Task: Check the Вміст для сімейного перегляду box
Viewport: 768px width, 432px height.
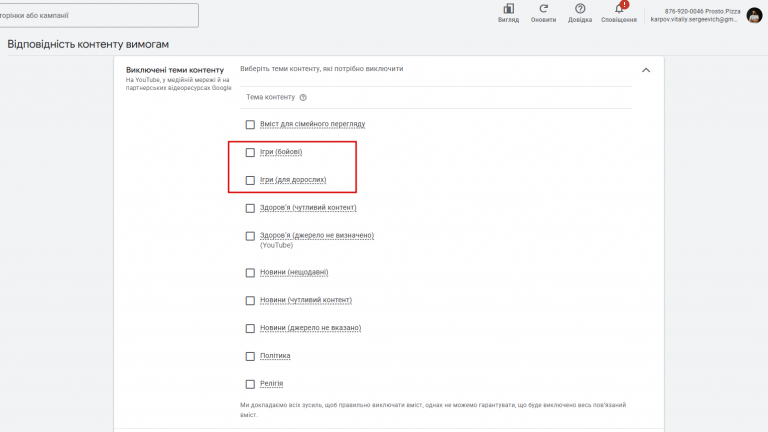Action: tap(250, 125)
